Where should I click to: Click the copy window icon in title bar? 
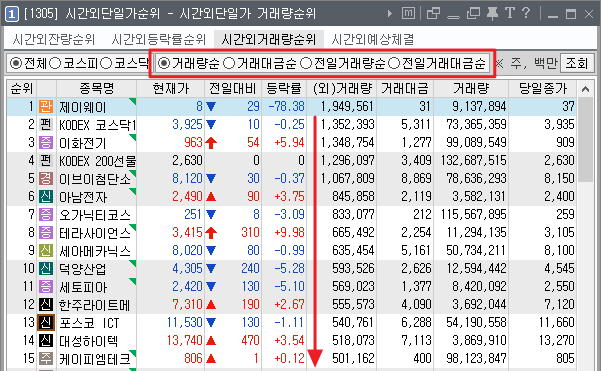click(x=473, y=13)
